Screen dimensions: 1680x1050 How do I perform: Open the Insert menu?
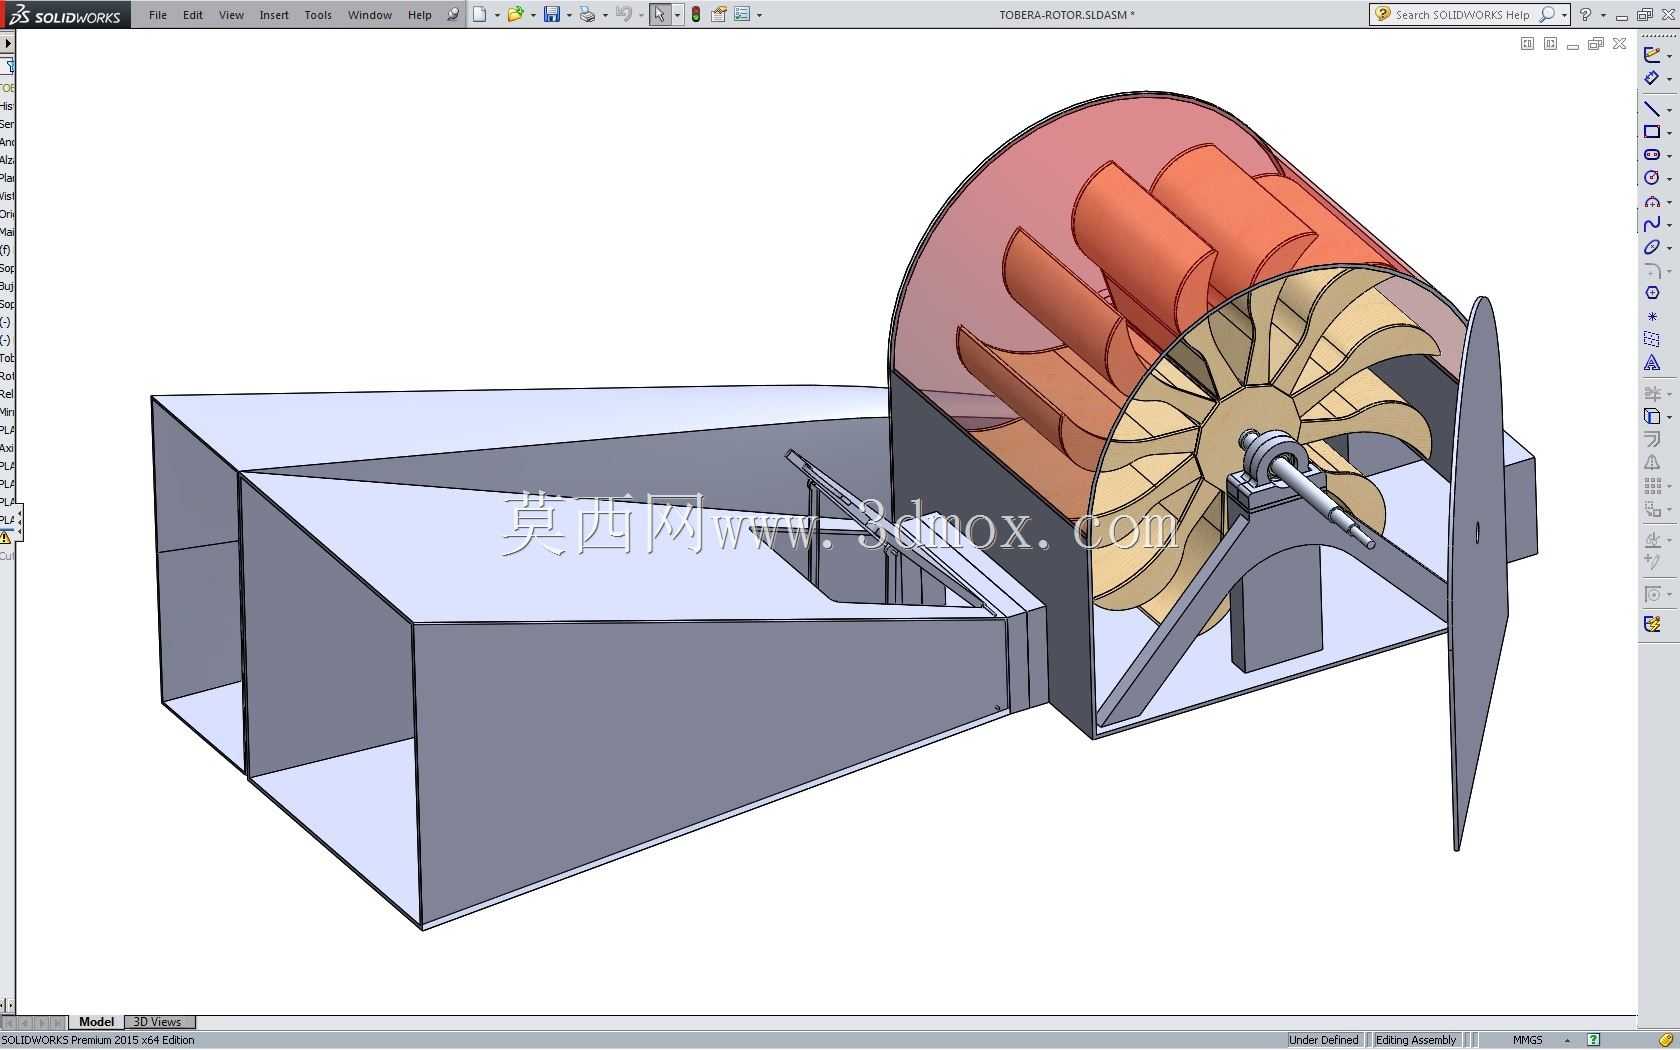click(x=274, y=15)
